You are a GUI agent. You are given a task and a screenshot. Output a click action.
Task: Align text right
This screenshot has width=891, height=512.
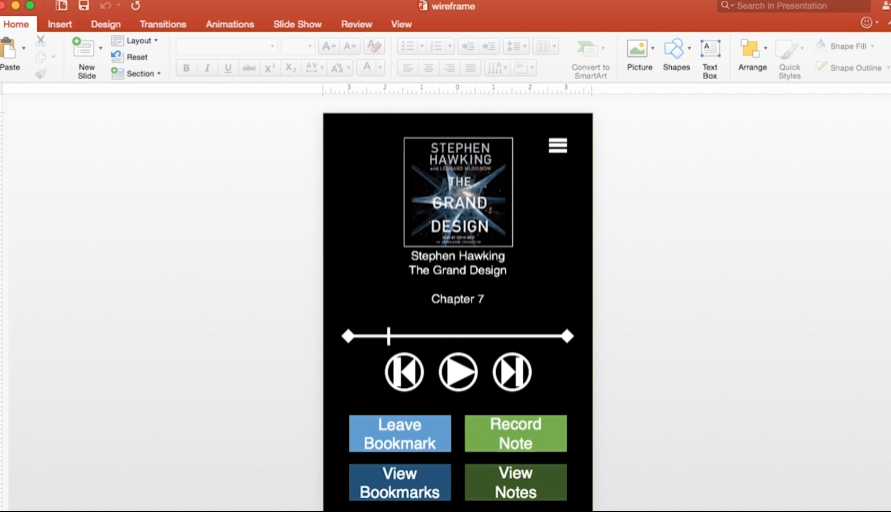pyautogui.click(x=449, y=68)
